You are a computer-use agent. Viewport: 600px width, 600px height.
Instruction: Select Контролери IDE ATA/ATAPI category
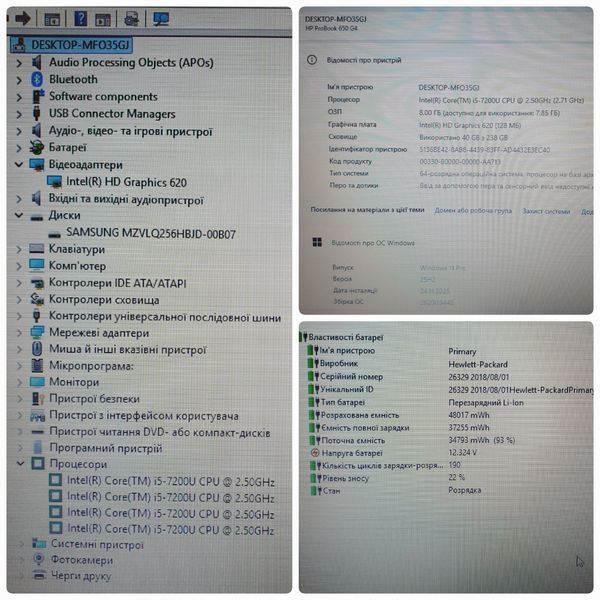coord(118,283)
